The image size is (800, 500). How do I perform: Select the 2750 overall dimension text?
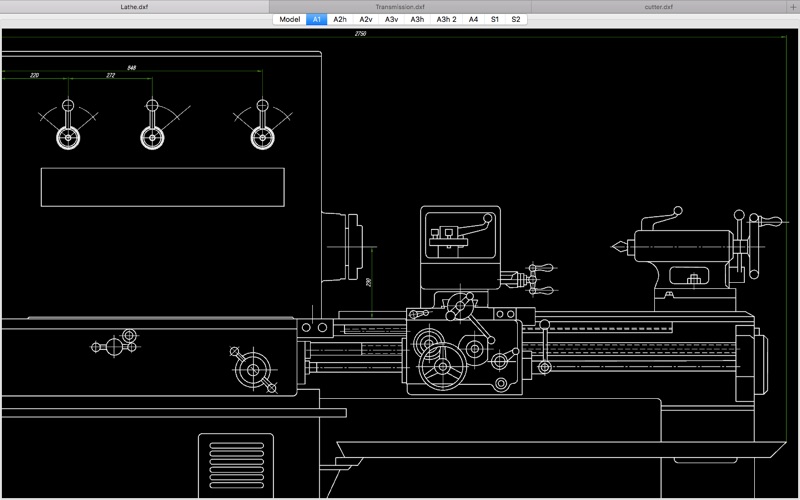[360, 34]
